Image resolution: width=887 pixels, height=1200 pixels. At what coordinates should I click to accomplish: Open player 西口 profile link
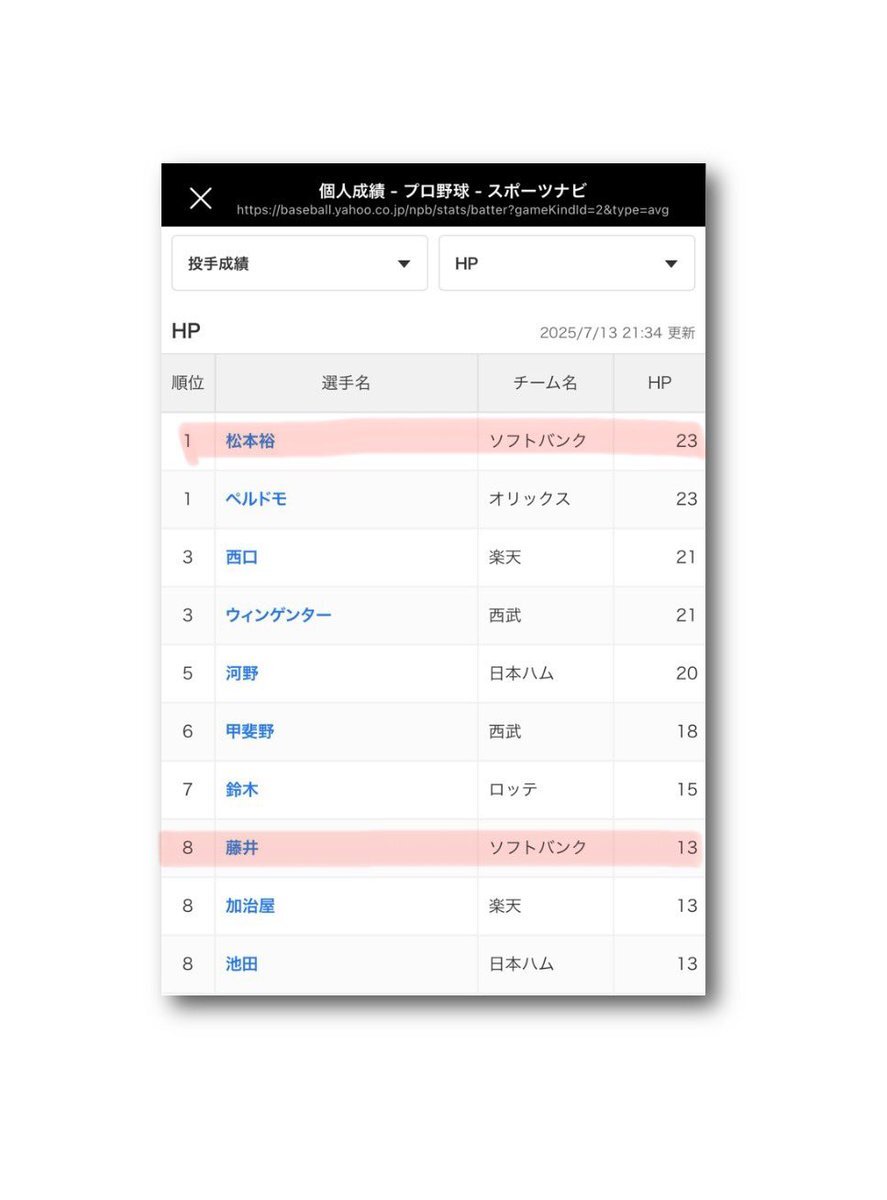pyautogui.click(x=242, y=557)
